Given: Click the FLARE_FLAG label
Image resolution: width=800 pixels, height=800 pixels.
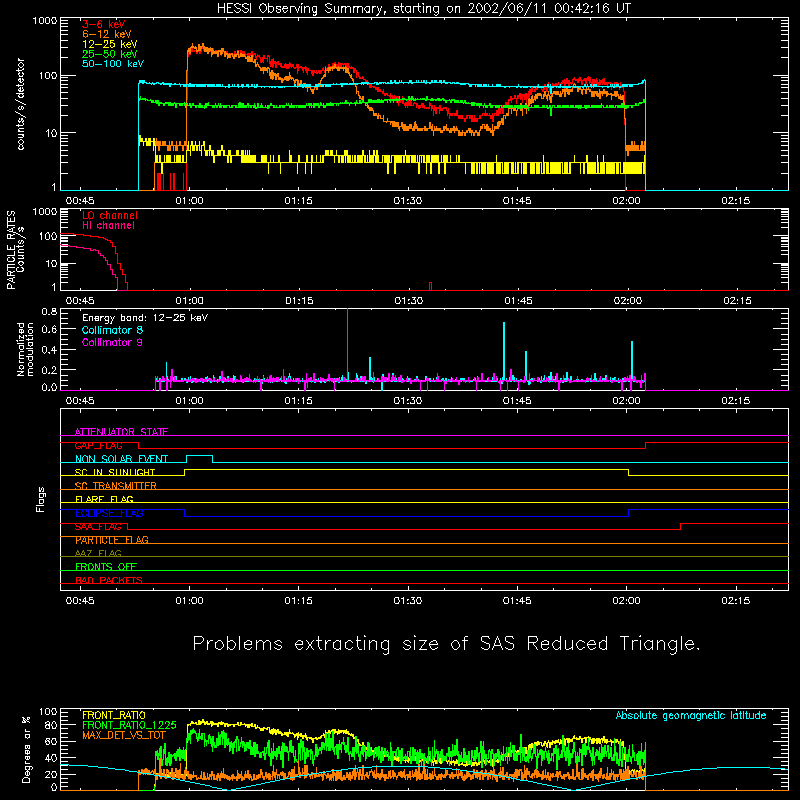Looking at the screenshot, I should [104, 499].
